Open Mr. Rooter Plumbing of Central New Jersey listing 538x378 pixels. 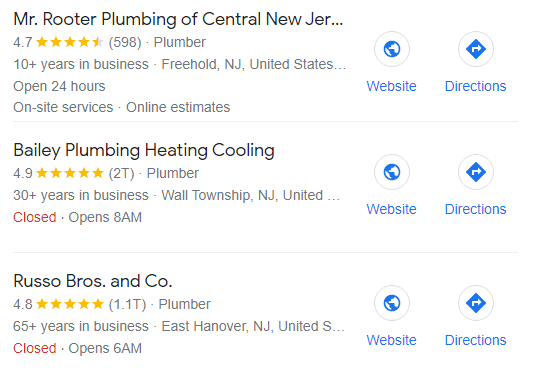178,19
